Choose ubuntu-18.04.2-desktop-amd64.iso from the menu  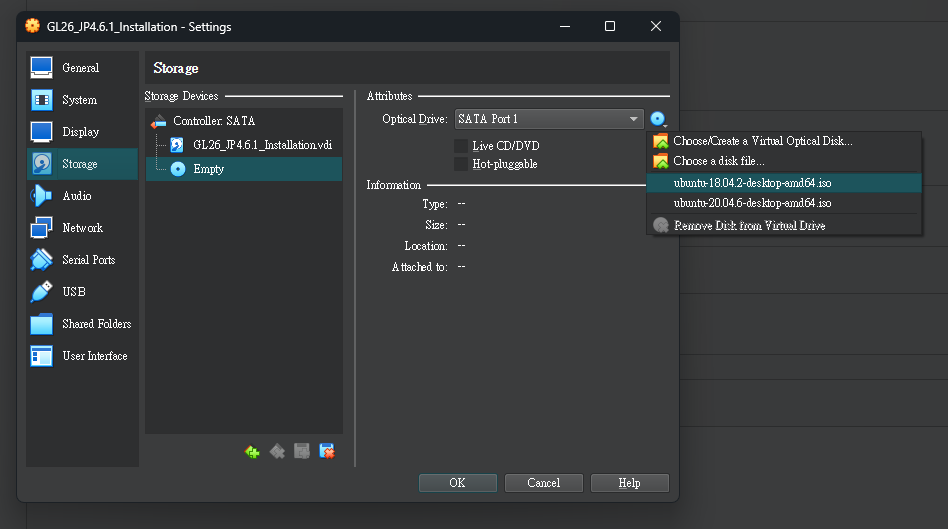click(x=752, y=183)
